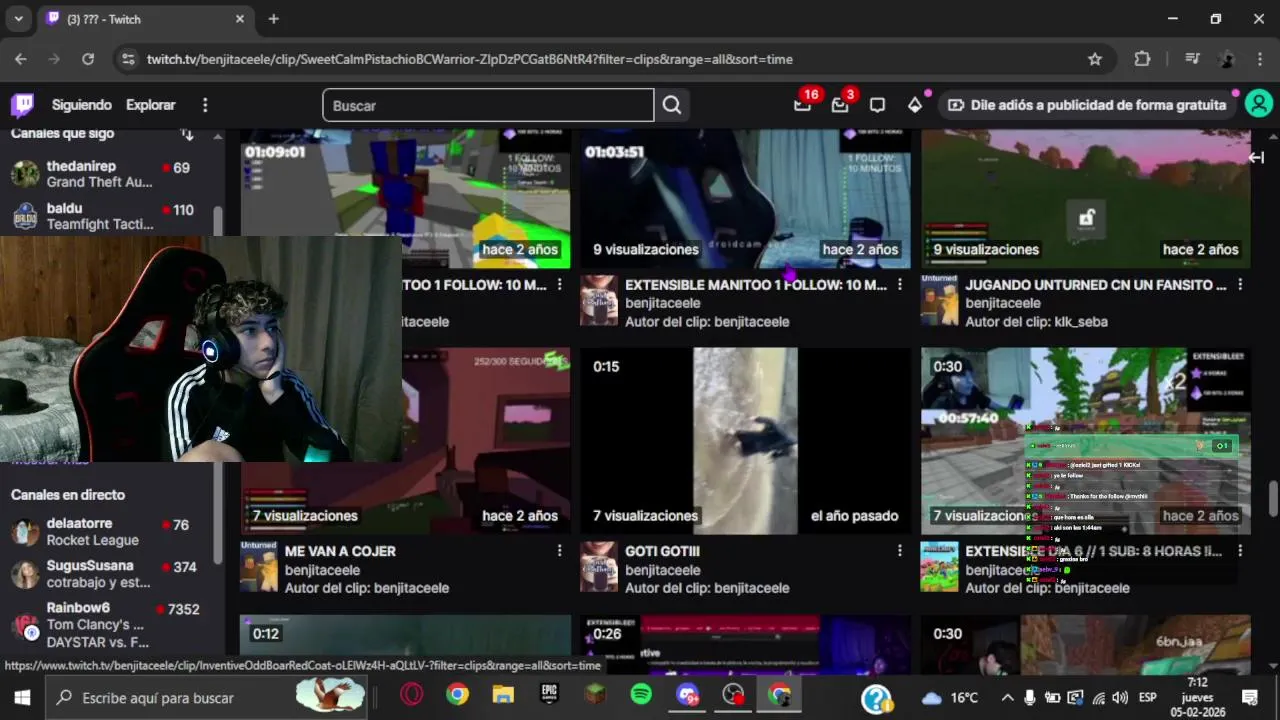Click the Twitch logo home icon
Screen dimensions: 1280x720
click(22, 105)
